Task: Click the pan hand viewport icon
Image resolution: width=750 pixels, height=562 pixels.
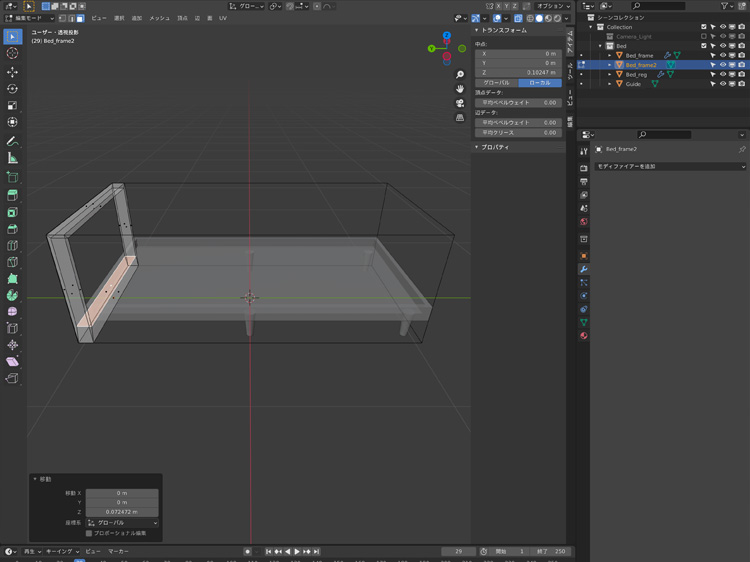Action: [459, 89]
